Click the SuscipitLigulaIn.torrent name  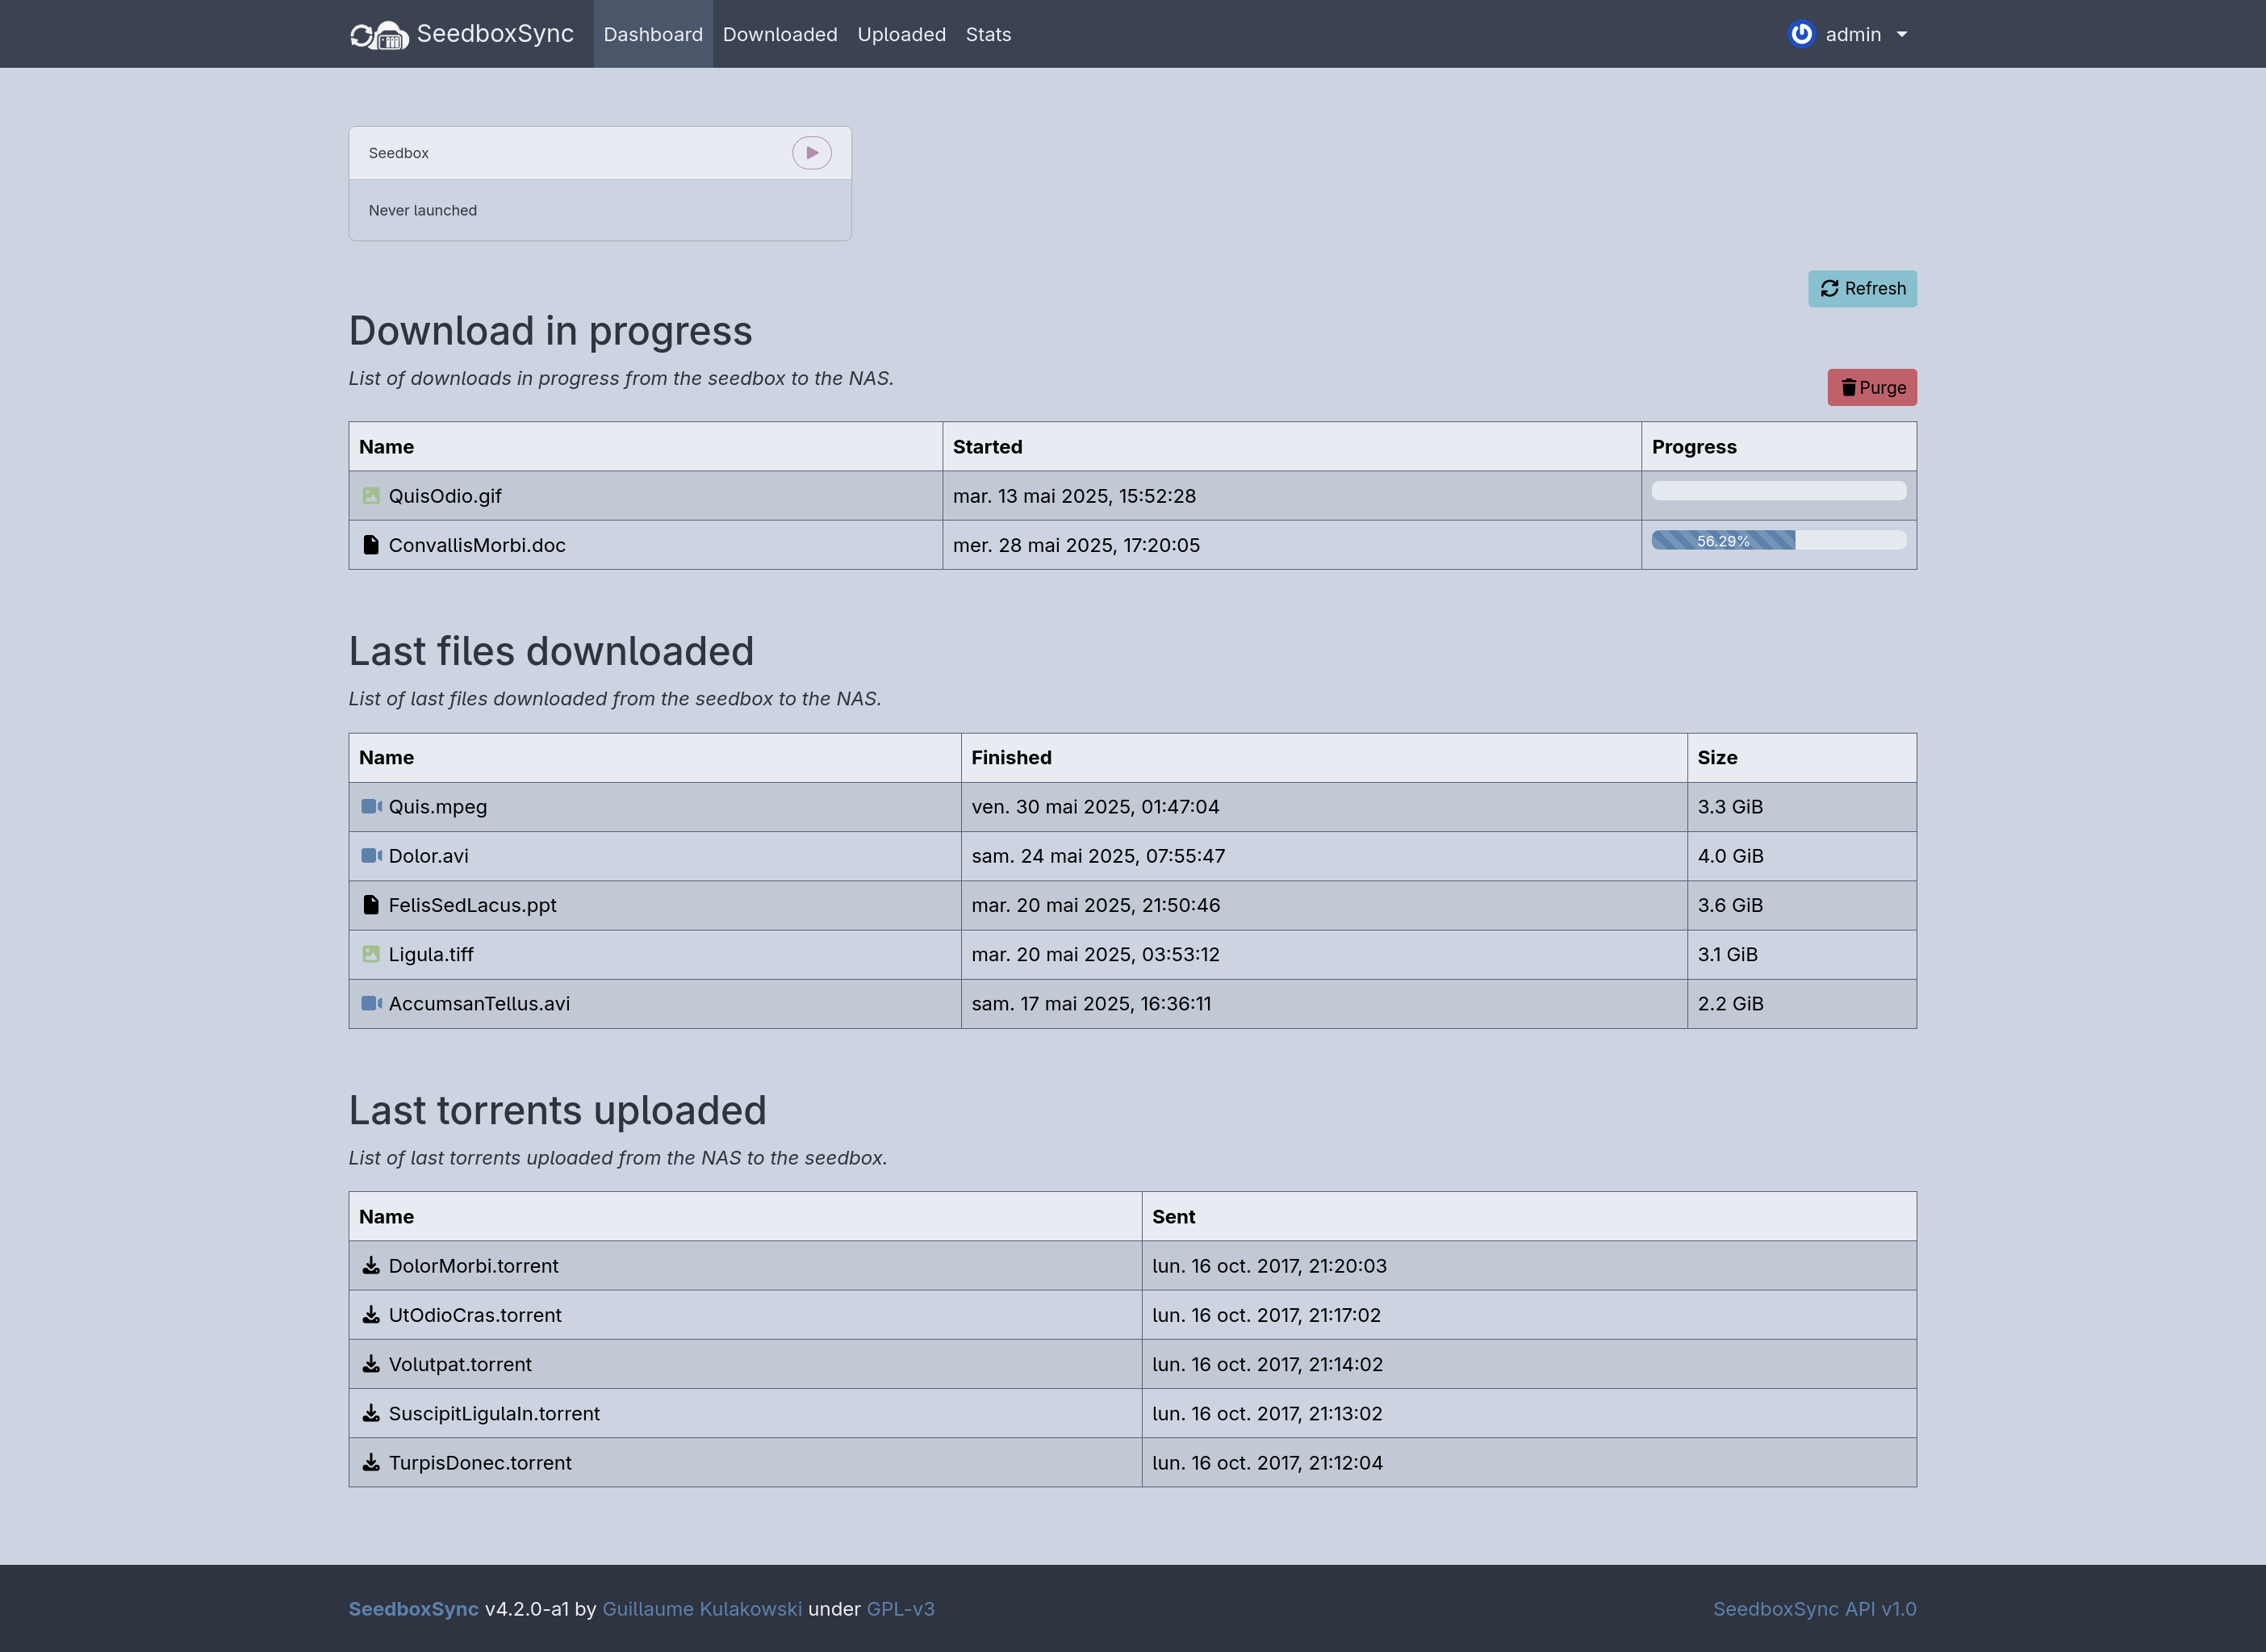(x=494, y=1413)
